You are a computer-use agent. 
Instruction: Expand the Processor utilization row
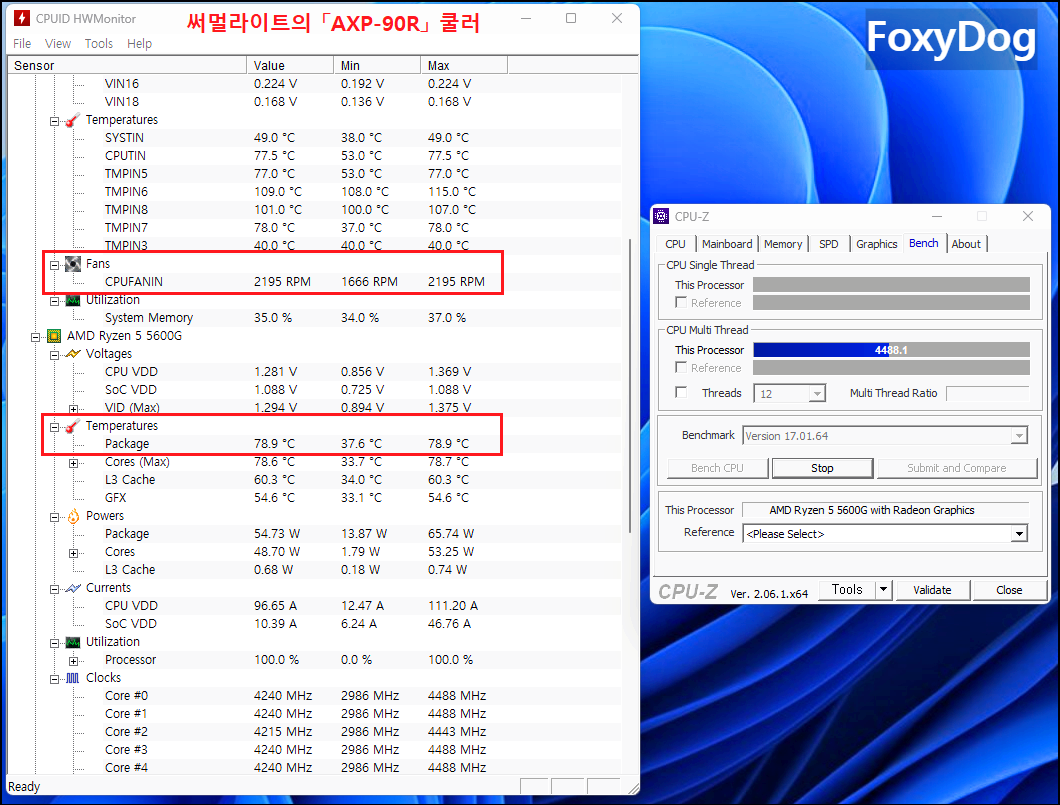73,661
